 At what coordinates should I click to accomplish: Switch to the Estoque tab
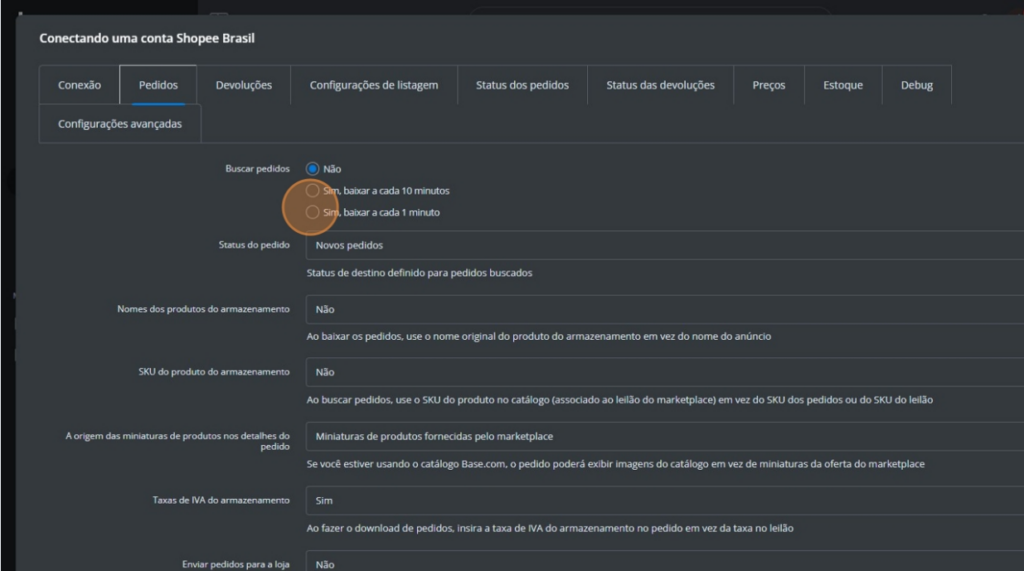pyautogui.click(x=842, y=85)
